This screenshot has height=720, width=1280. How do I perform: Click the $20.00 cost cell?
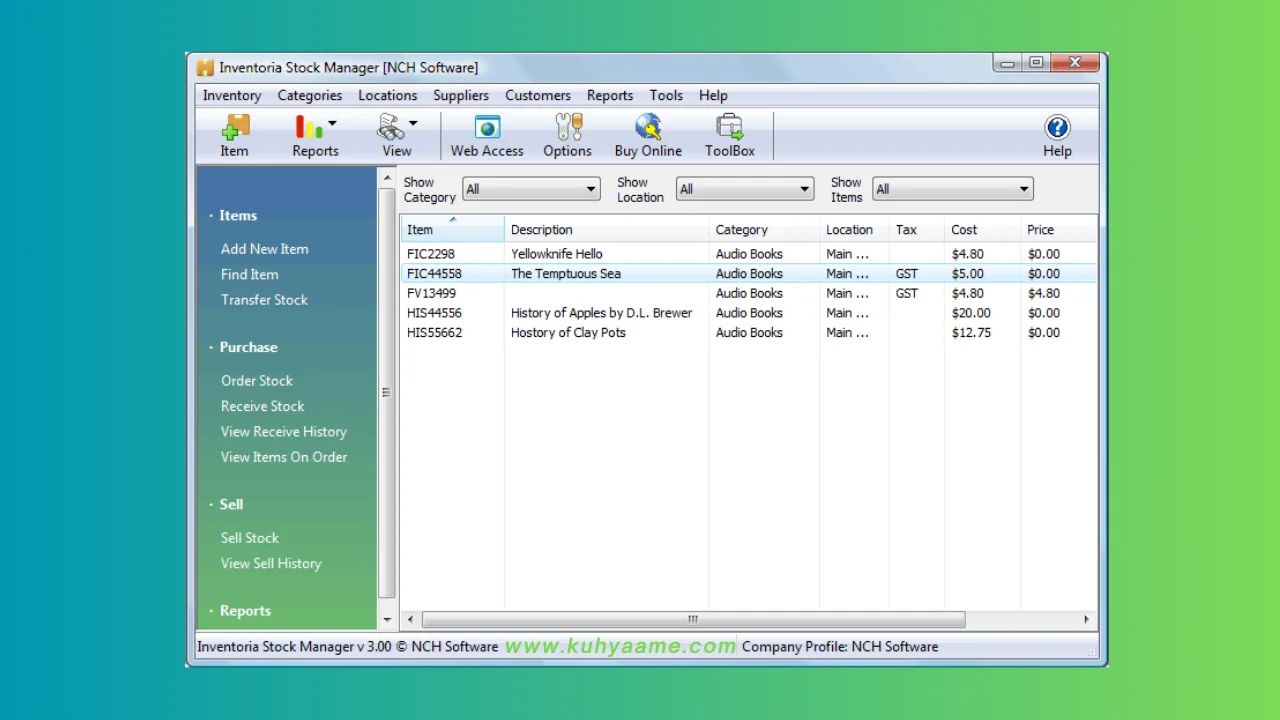tap(971, 313)
